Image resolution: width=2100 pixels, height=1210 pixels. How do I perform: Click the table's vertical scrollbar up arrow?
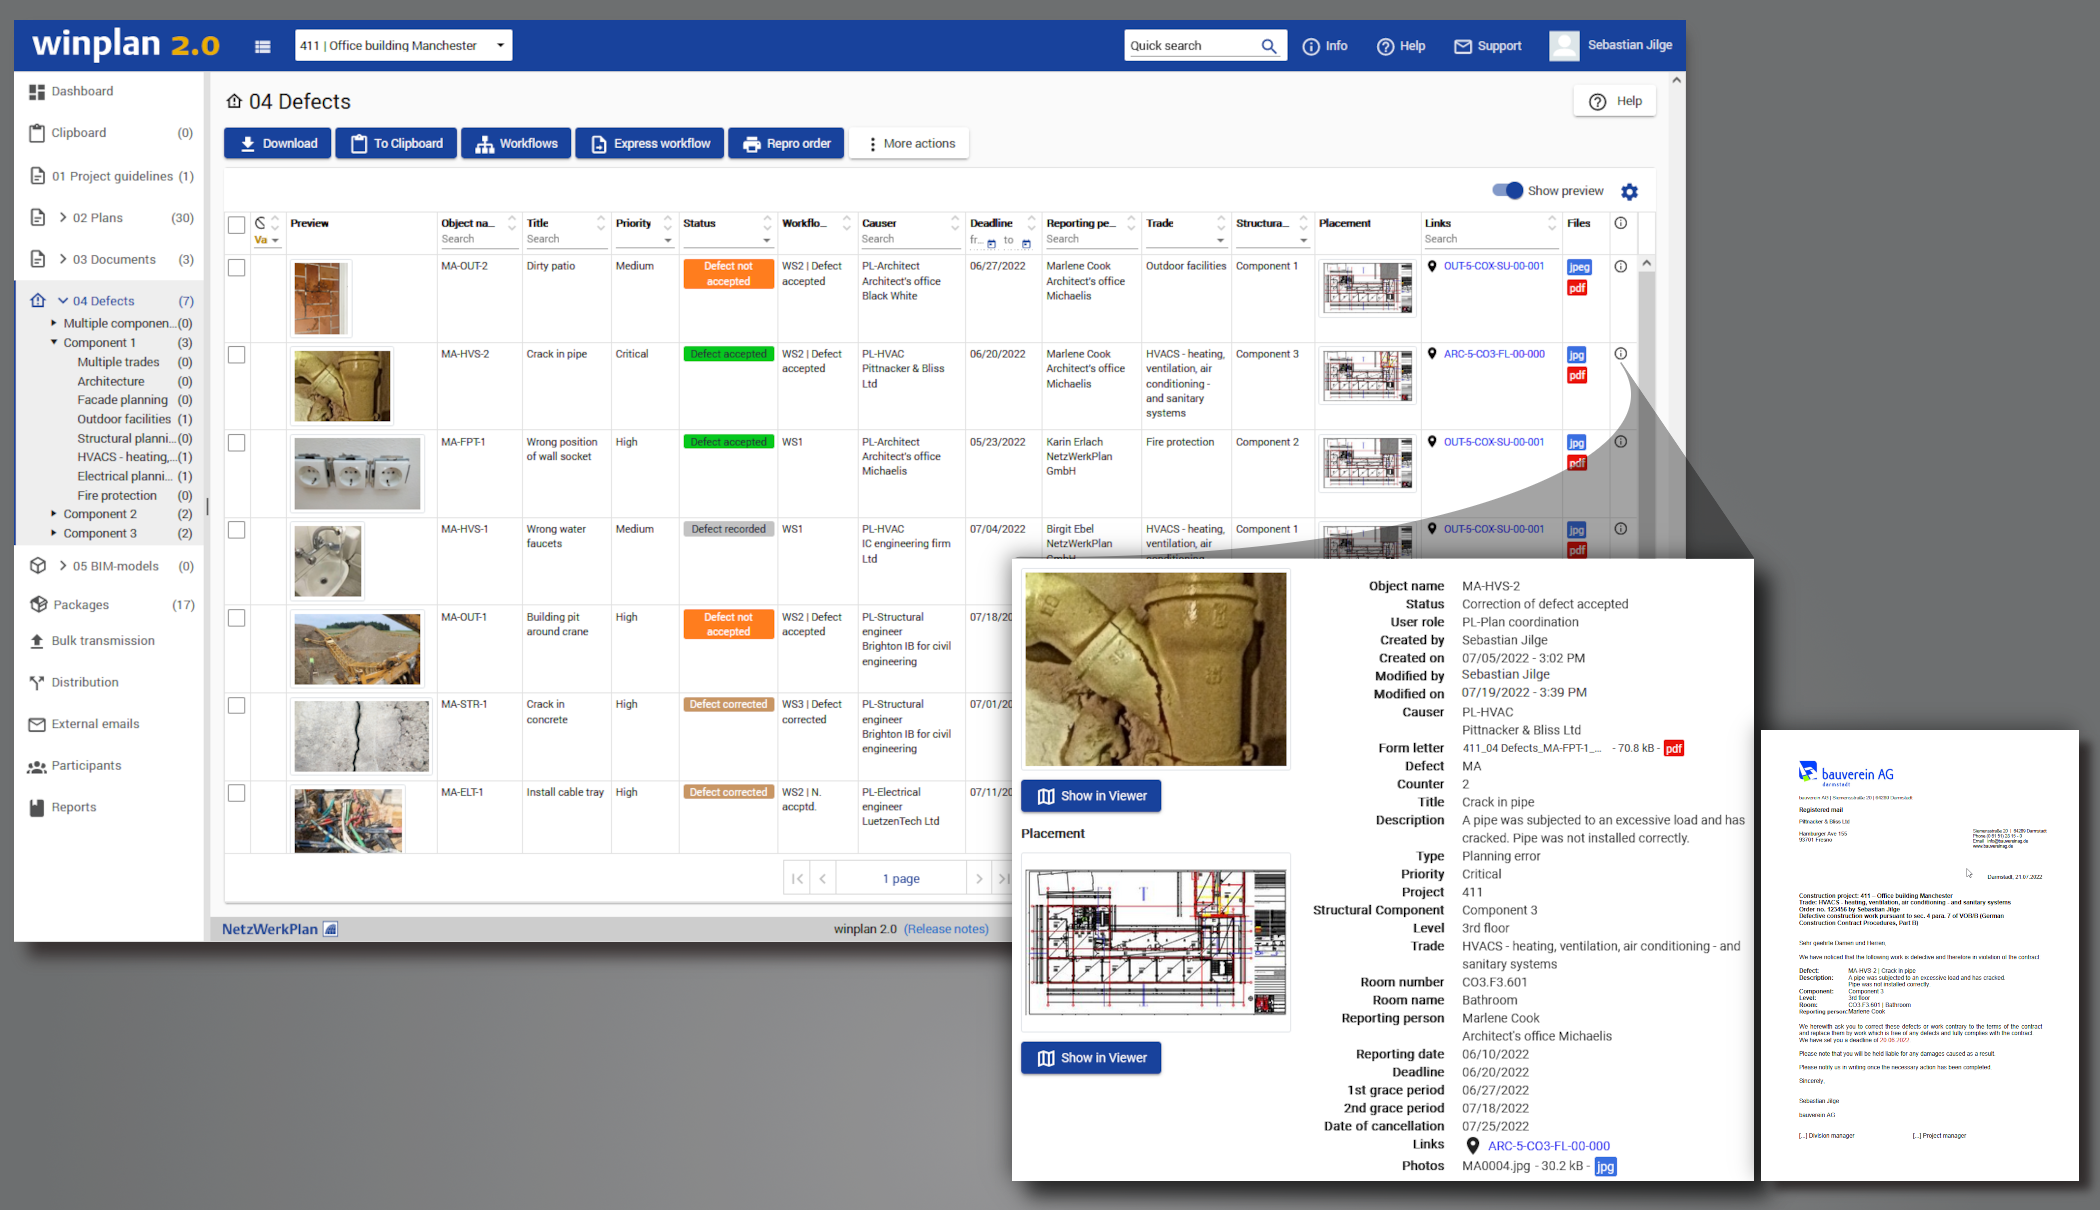[x=1646, y=264]
